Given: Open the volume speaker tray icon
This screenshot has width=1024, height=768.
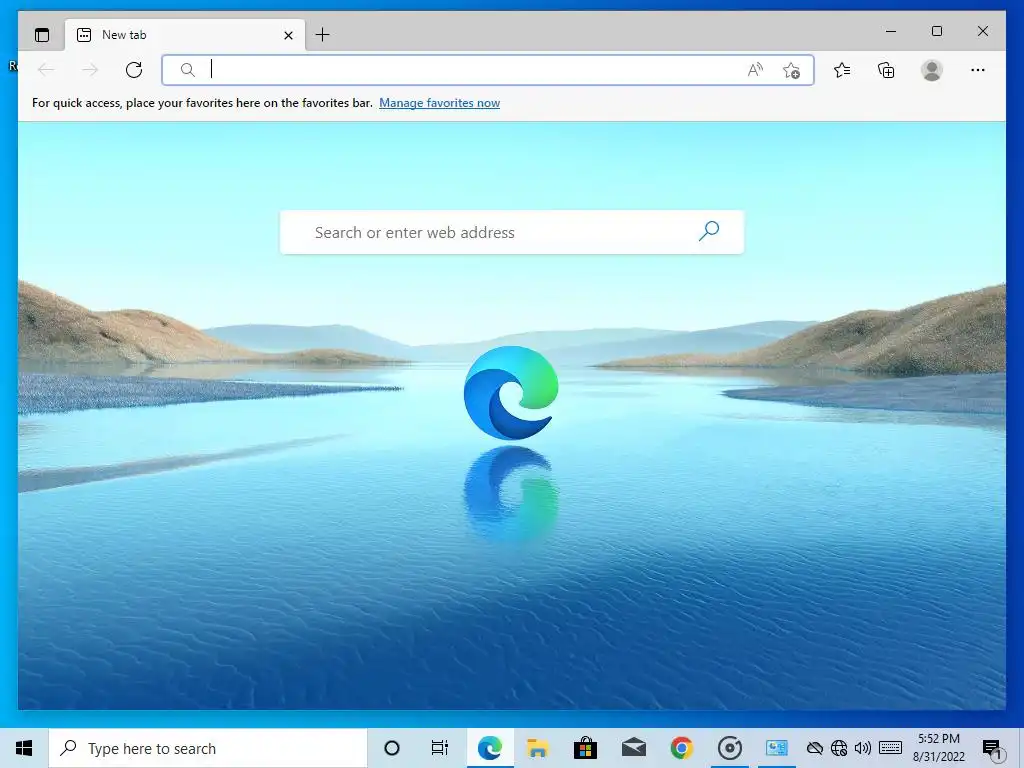Looking at the screenshot, I should tap(863, 748).
